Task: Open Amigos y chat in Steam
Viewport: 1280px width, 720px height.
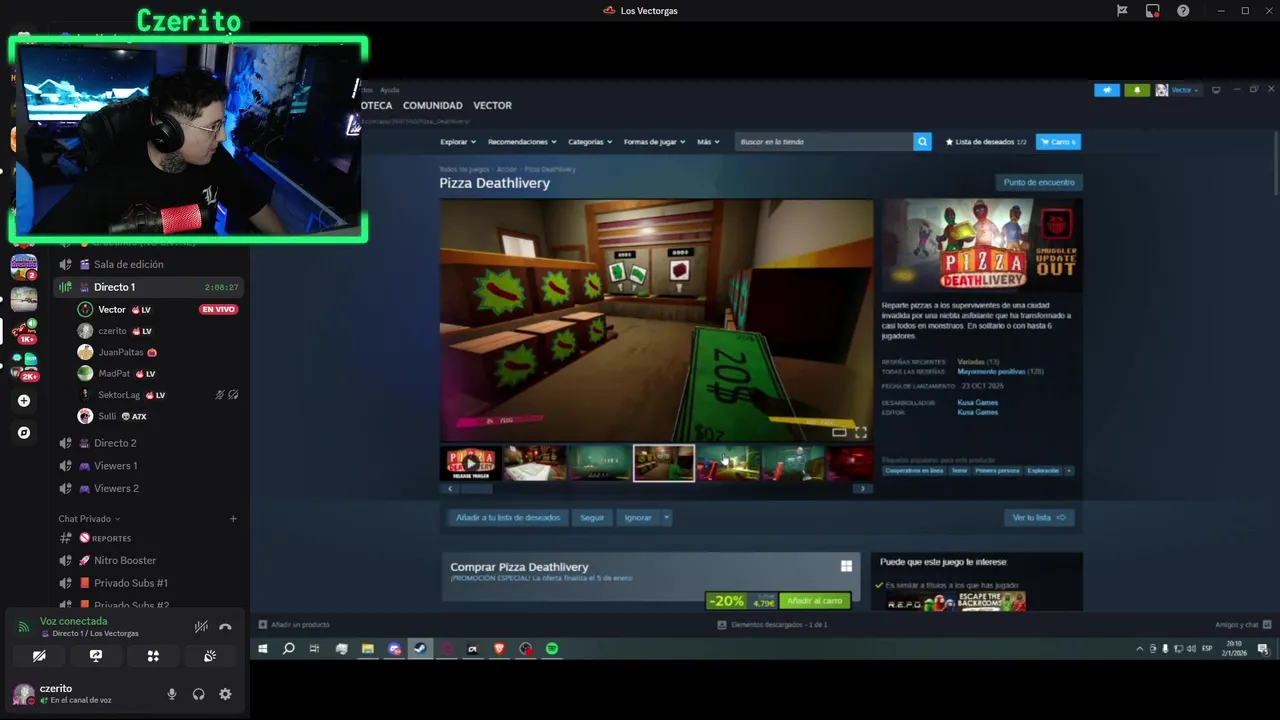Action: [1243, 625]
